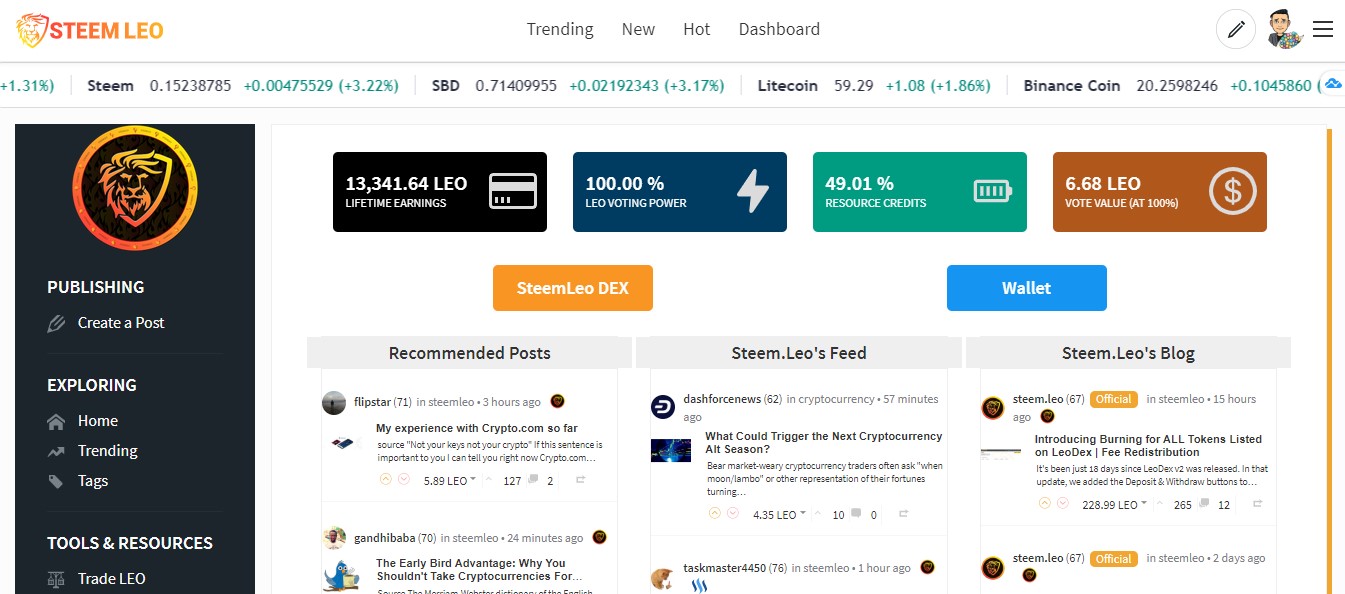Upvote flipstar's Crypto.com post
The width and height of the screenshot is (1345, 594).
386,480
